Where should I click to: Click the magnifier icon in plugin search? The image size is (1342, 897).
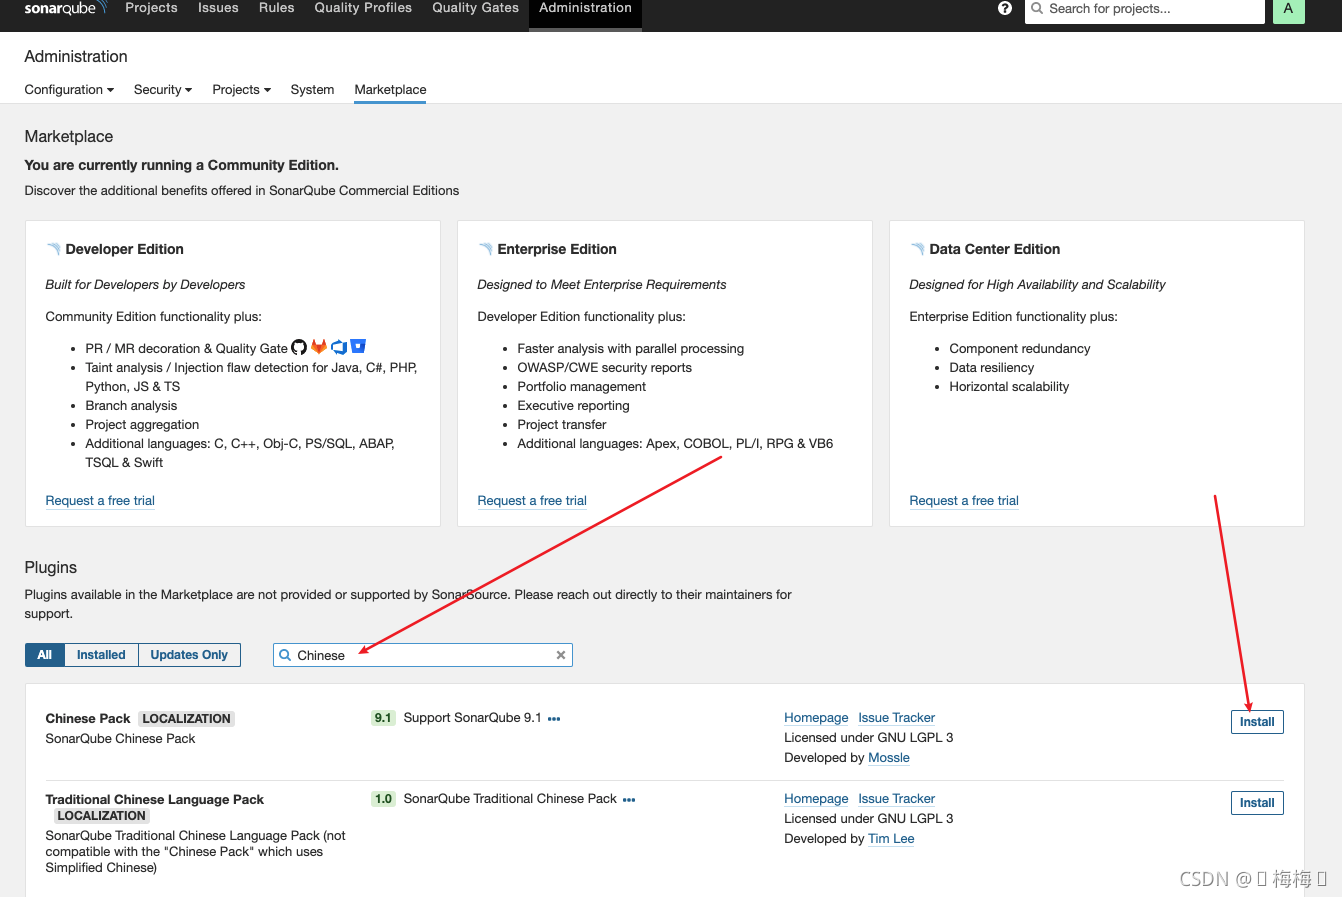pyautogui.click(x=285, y=655)
